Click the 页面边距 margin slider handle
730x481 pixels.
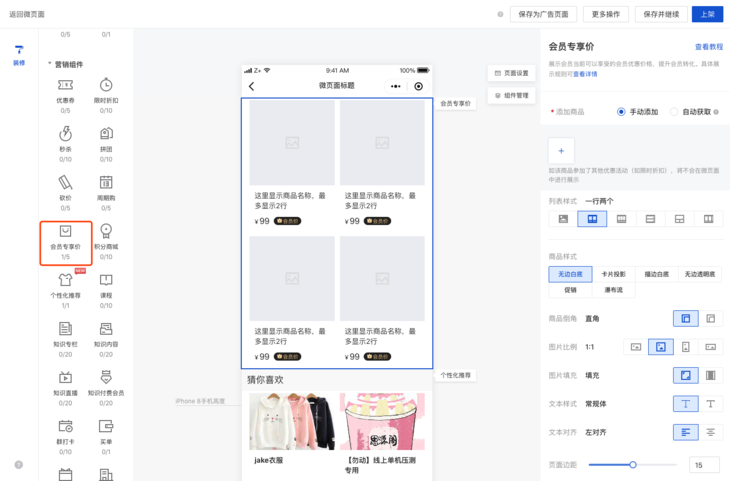632,465
